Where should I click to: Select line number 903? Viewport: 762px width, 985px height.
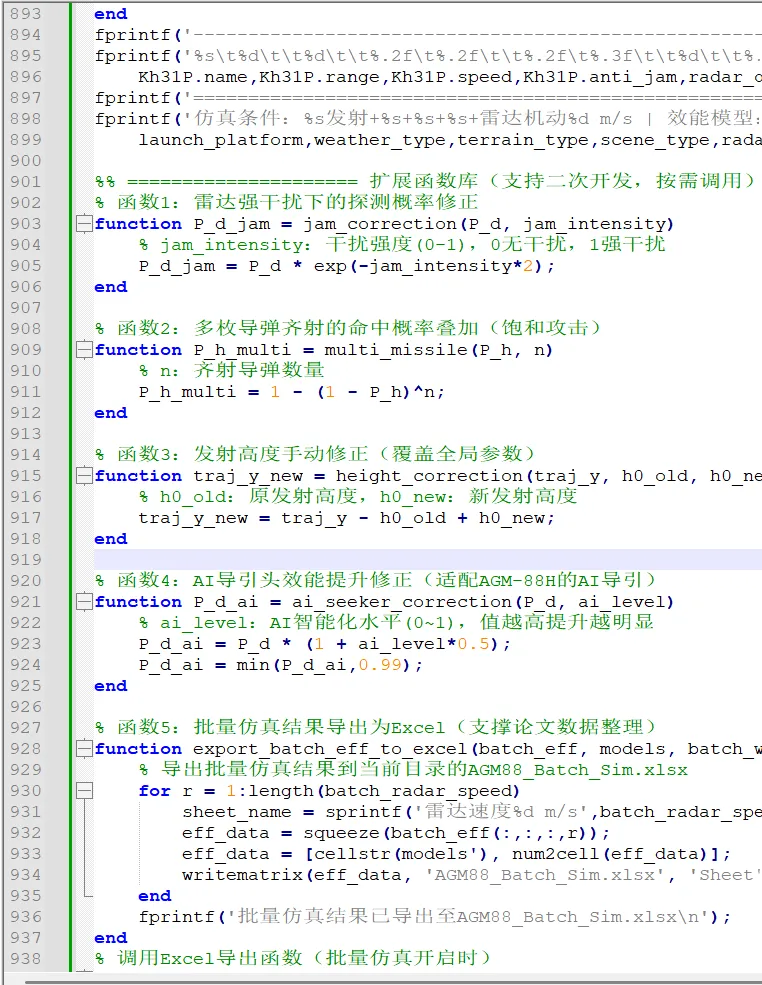click(26, 224)
